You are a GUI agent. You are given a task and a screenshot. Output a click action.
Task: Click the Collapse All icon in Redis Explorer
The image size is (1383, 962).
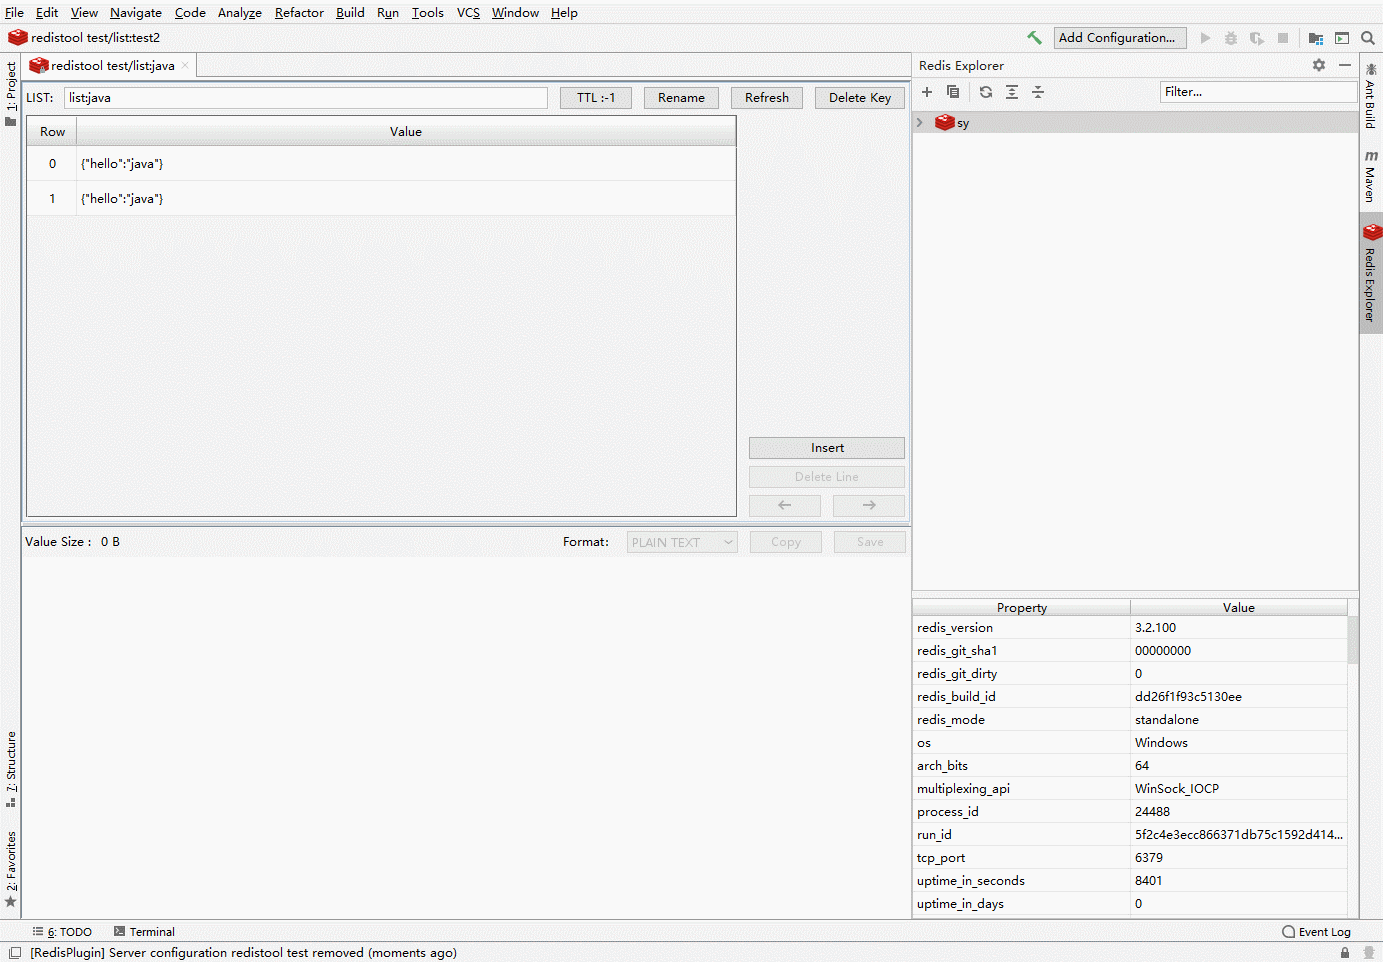pyautogui.click(x=1038, y=92)
